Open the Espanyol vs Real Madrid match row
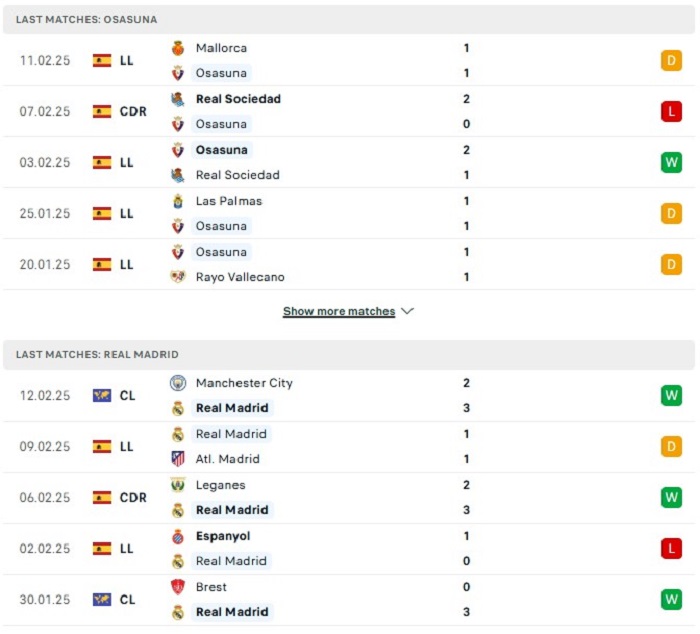The width and height of the screenshot is (700, 634). click(349, 549)
